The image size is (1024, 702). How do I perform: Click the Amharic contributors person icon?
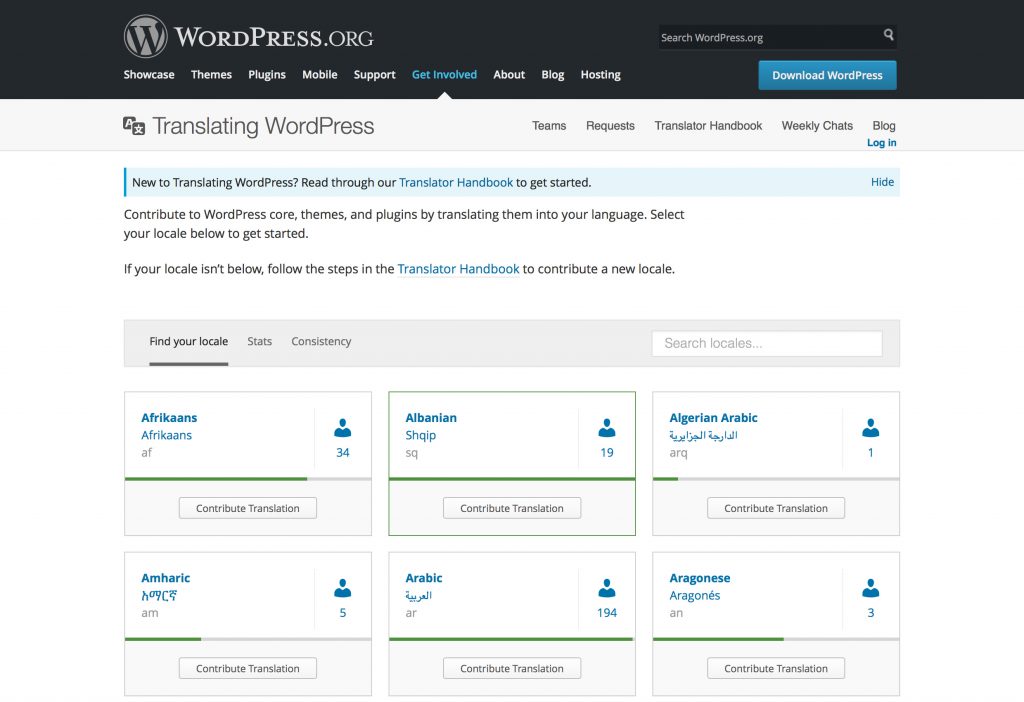[x=343, y=588]
